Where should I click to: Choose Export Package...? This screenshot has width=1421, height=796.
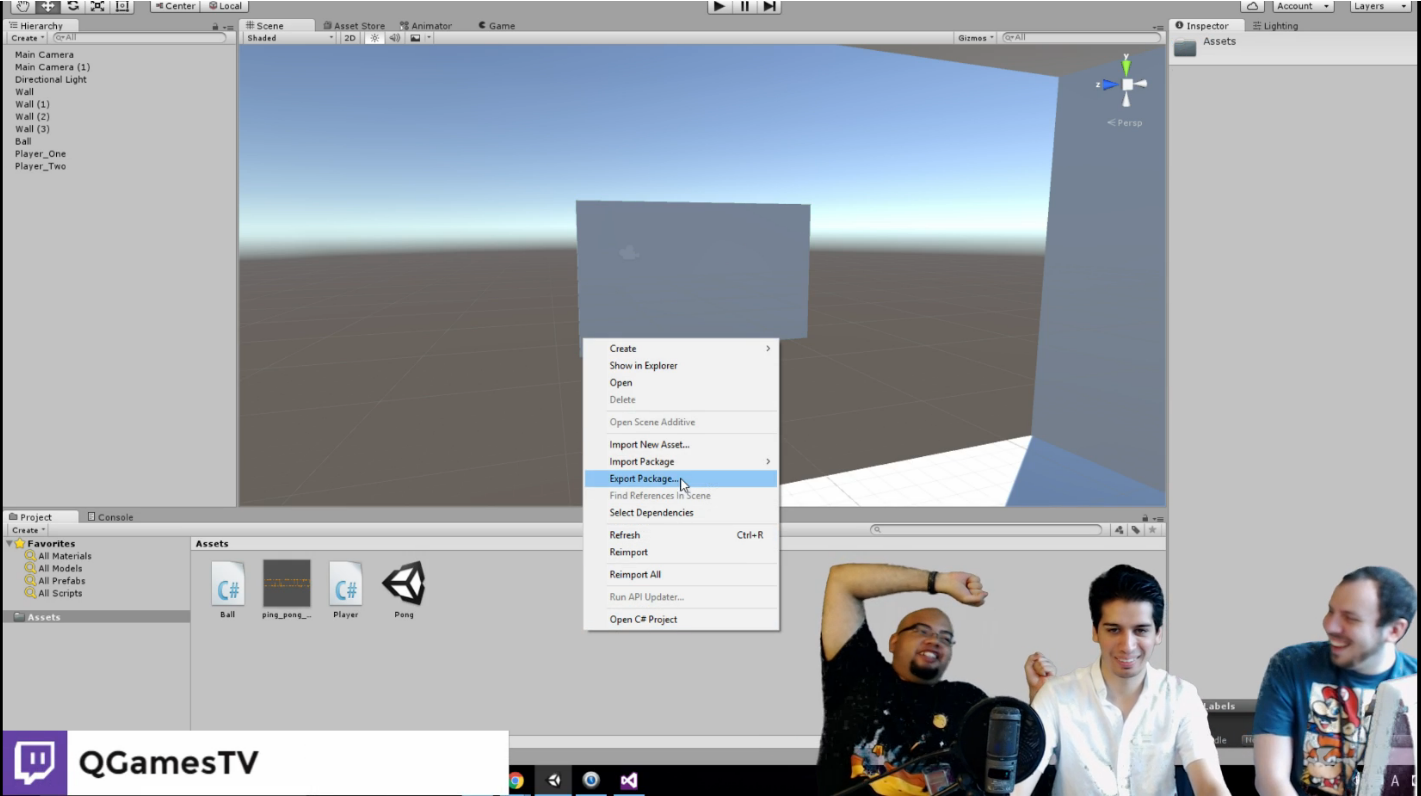(x=681, y=479)
